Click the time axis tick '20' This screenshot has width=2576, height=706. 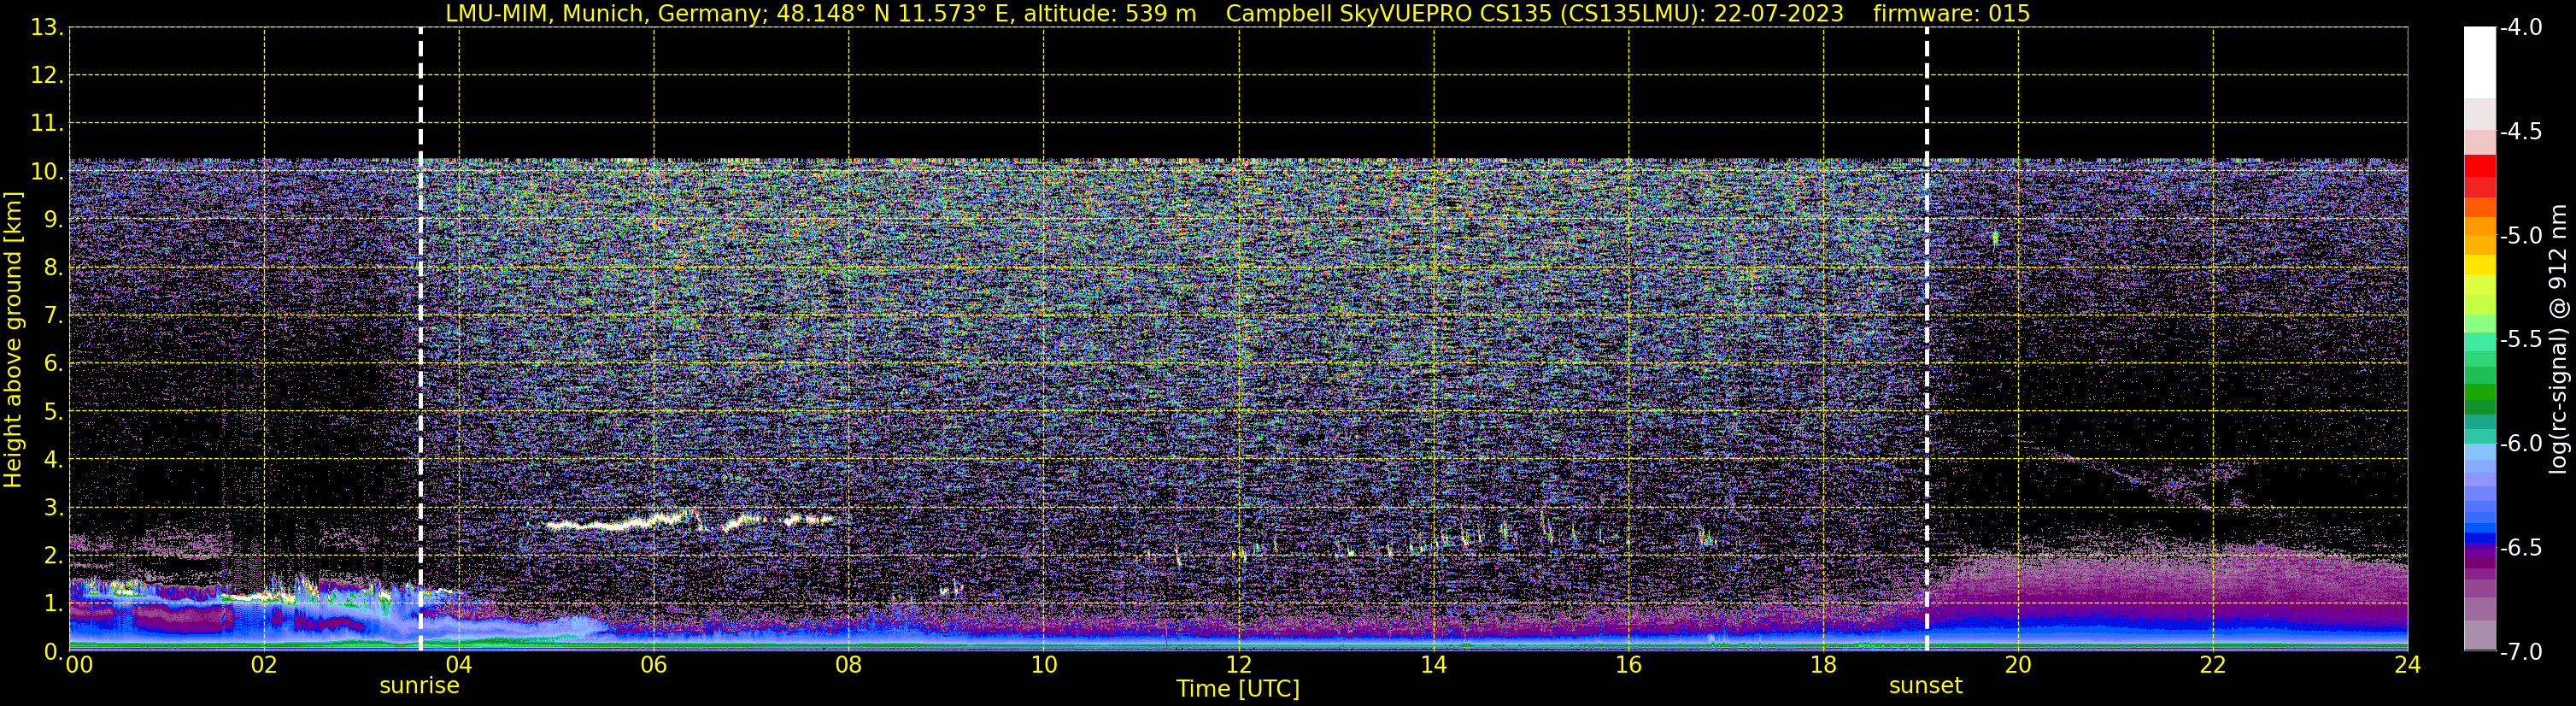point(2018,665)
